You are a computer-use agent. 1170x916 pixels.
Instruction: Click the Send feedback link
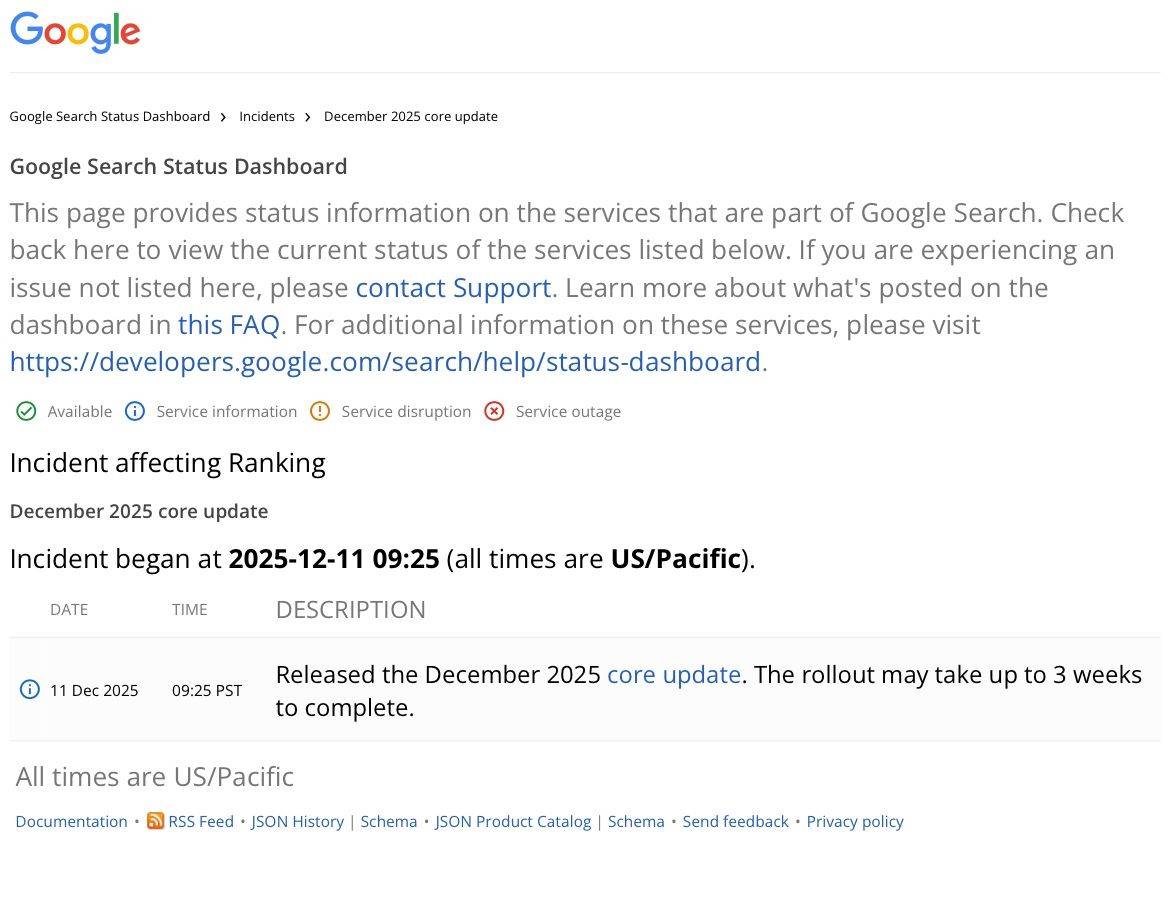pos(735,821)
